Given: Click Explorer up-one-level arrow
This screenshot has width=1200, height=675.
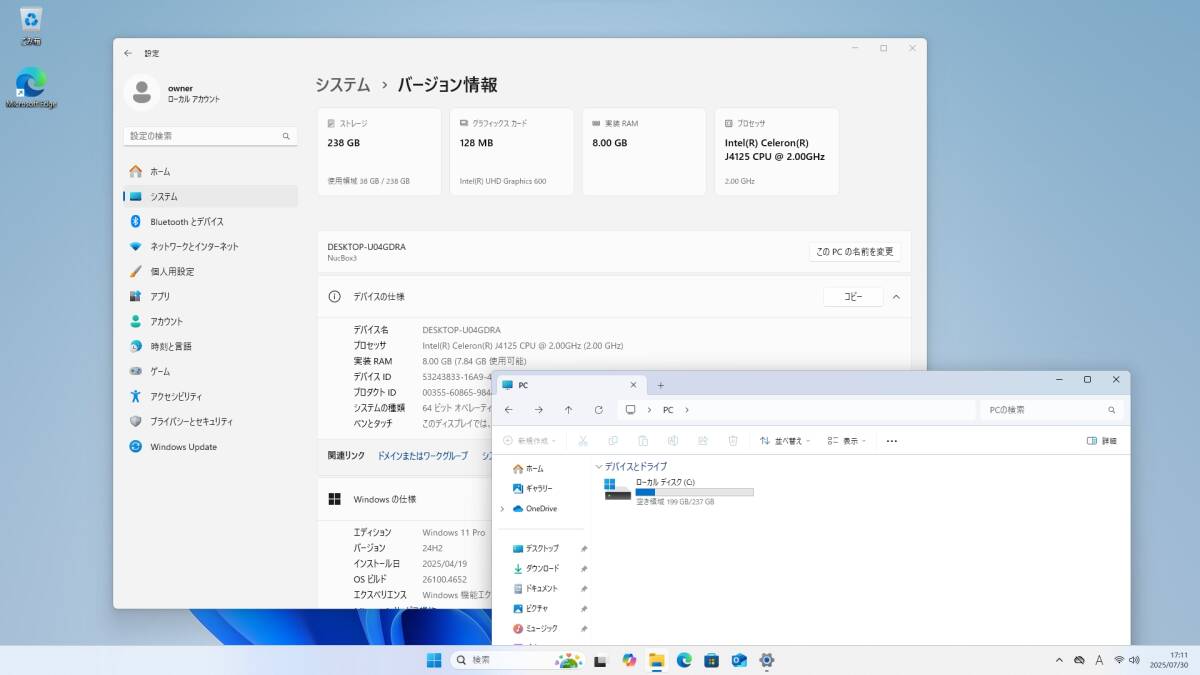Looking at the screenshot, I should click(568, 410).
